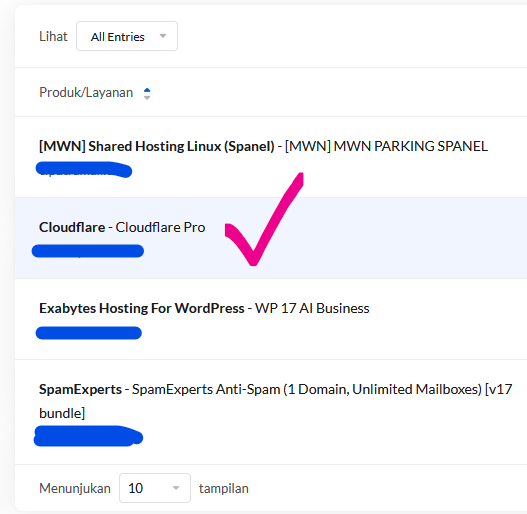Click the Lihat label
This screenshot has width=527, height=514.
53,36
